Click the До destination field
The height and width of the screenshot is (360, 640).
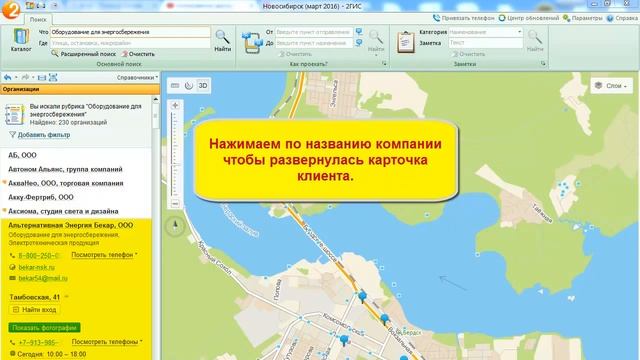coord(313,43)
